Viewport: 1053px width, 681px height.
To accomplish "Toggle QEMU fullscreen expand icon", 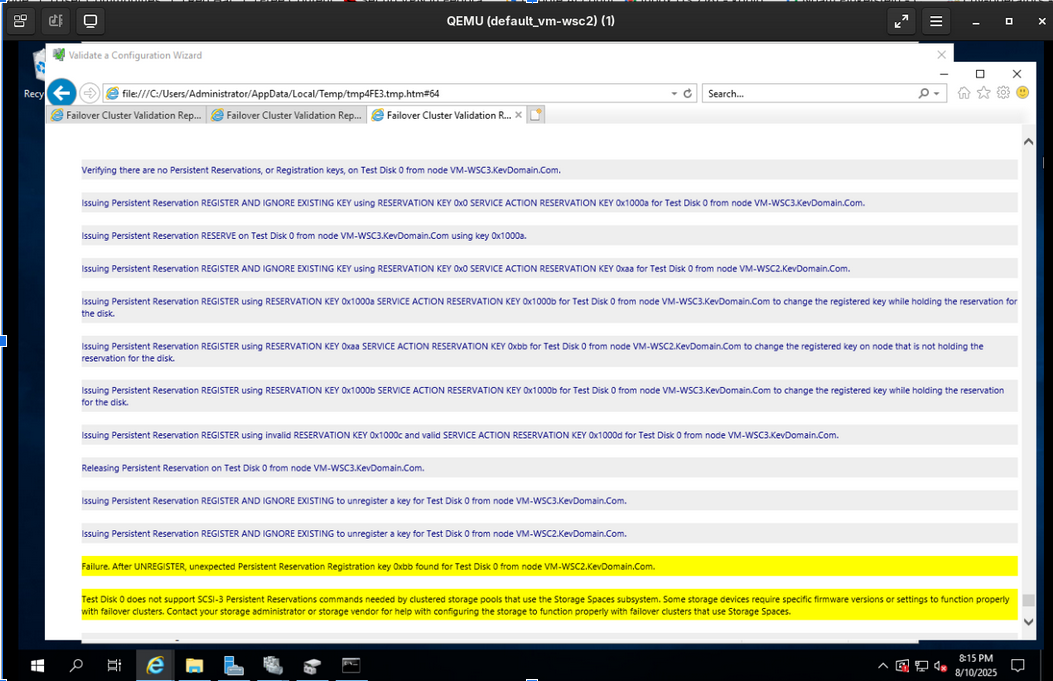I will [901, 21].
